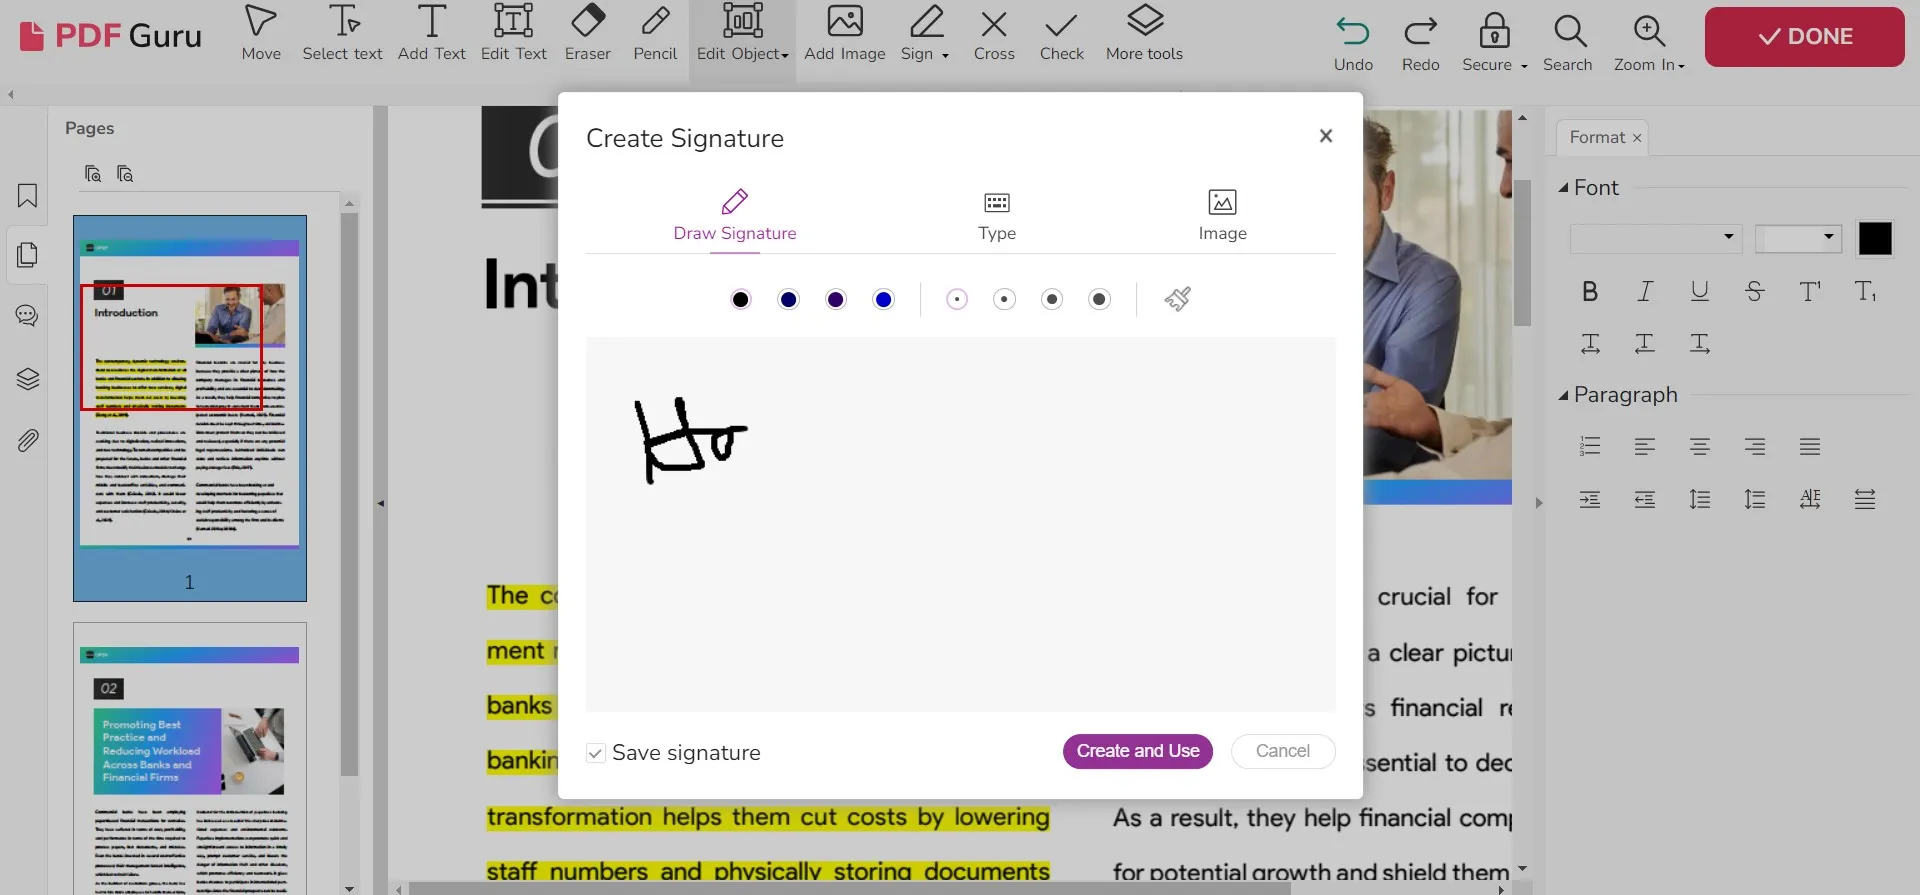Activate the Add Text tool
1920x895 pixels.
[431, 34]
